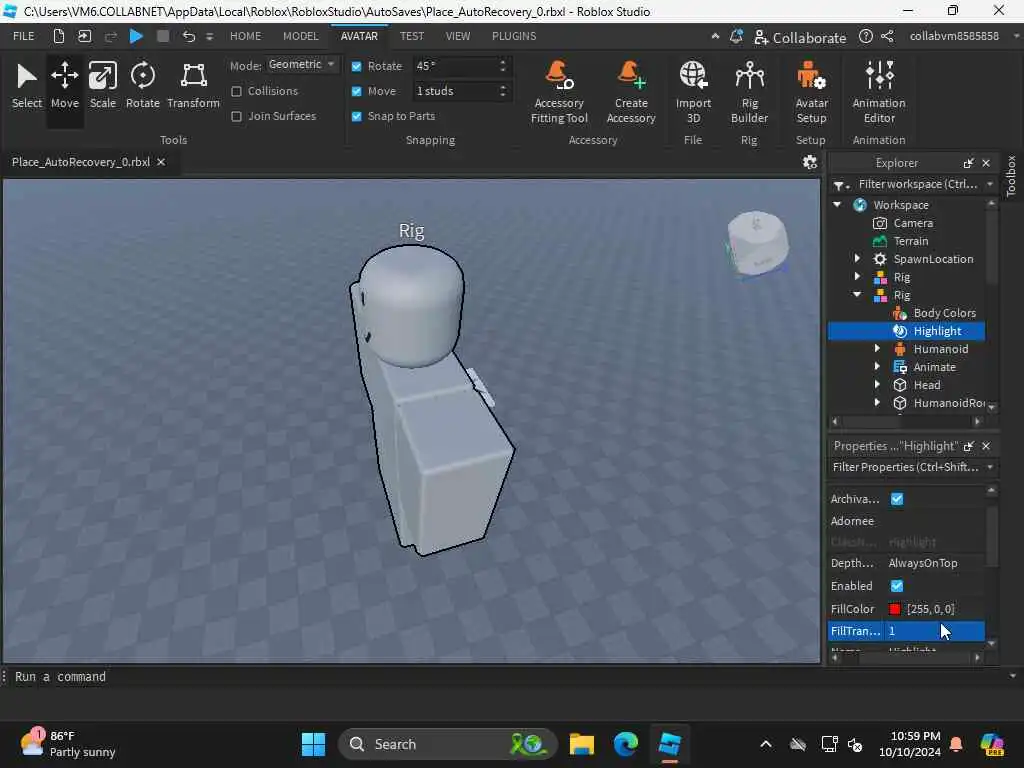Select the Terrain item in Explorer
This screenshot has height=768, width=1024.
(910, 241)
